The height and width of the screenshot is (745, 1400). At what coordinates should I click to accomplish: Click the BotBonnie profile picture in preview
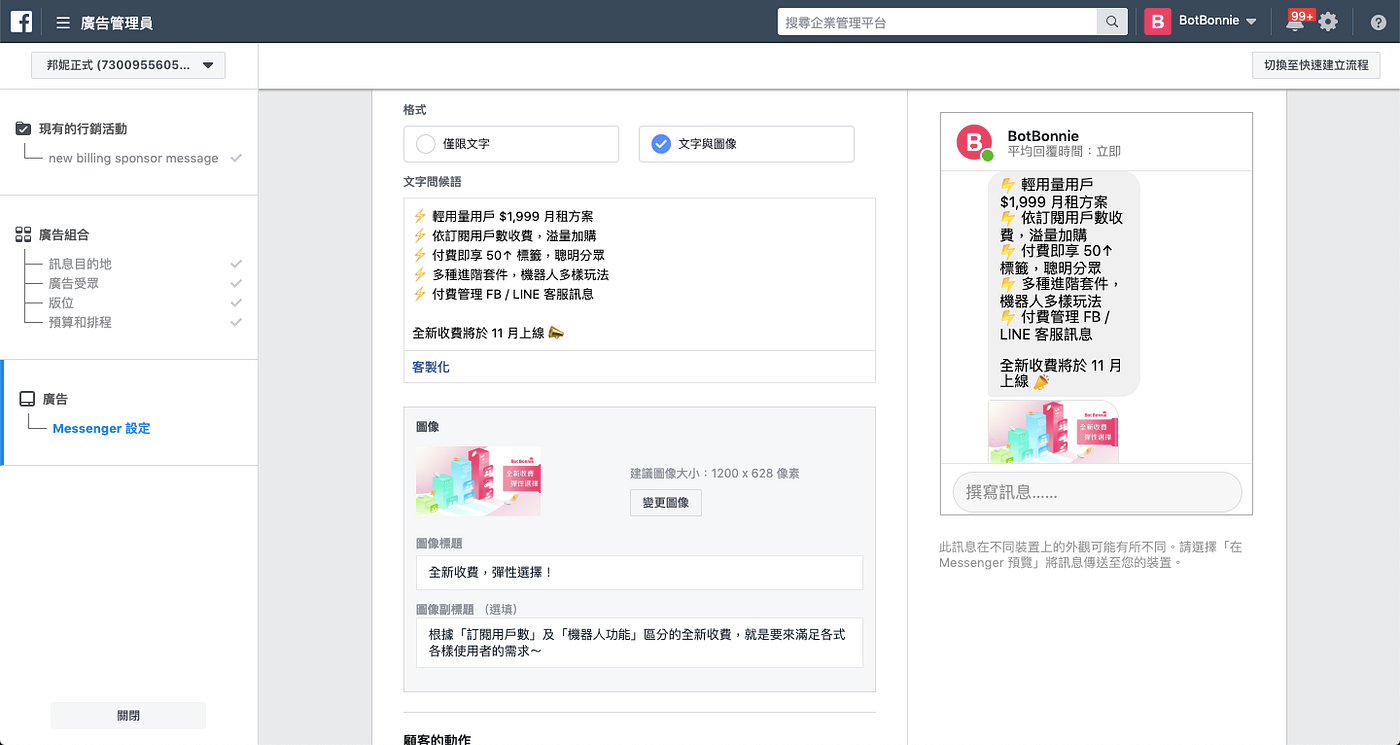(975, 143)
